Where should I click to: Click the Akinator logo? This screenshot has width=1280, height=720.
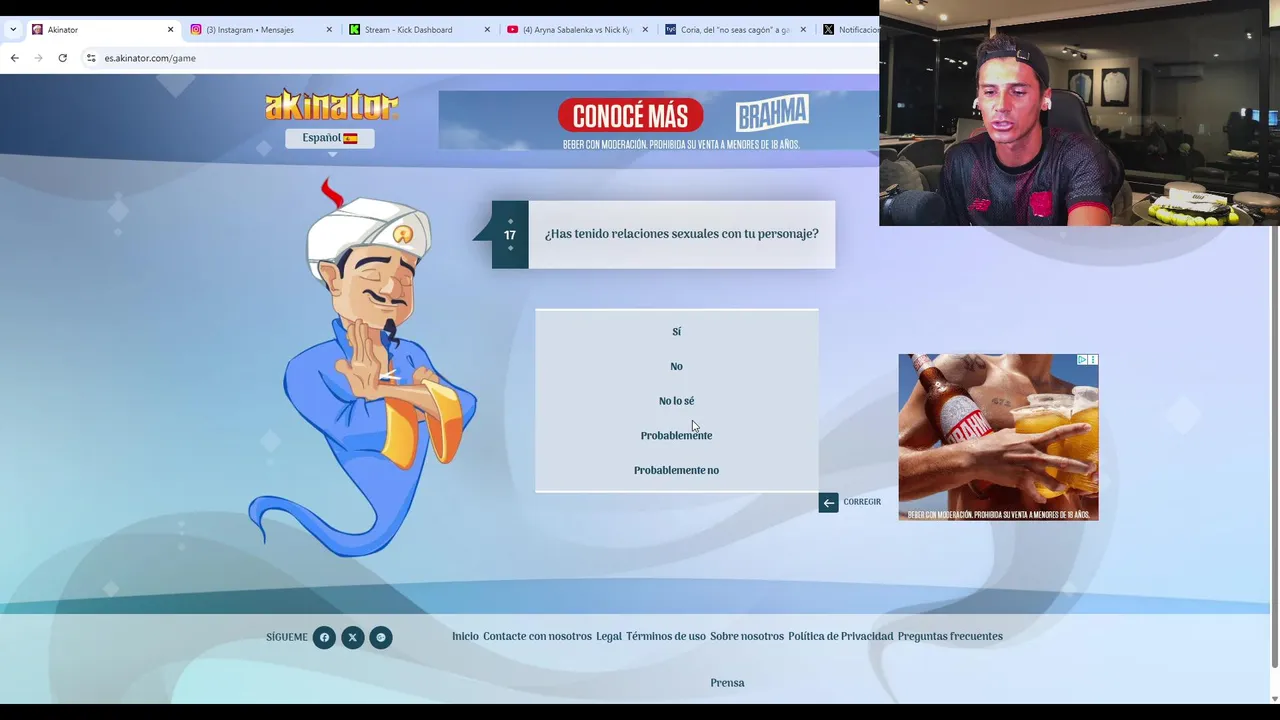click(331, 105)
